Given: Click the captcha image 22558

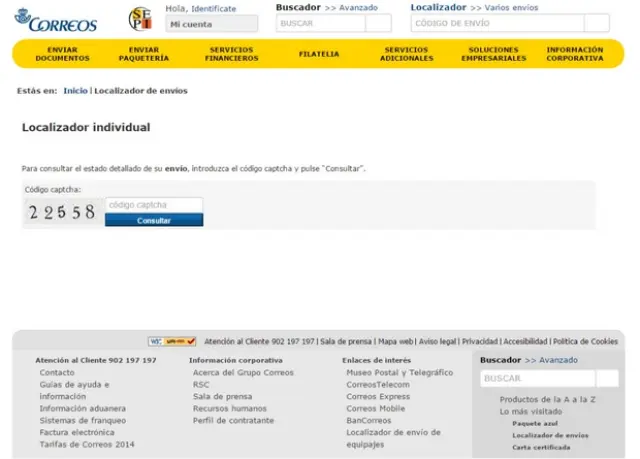Looking at the screenshot, I should click(62, 212).
